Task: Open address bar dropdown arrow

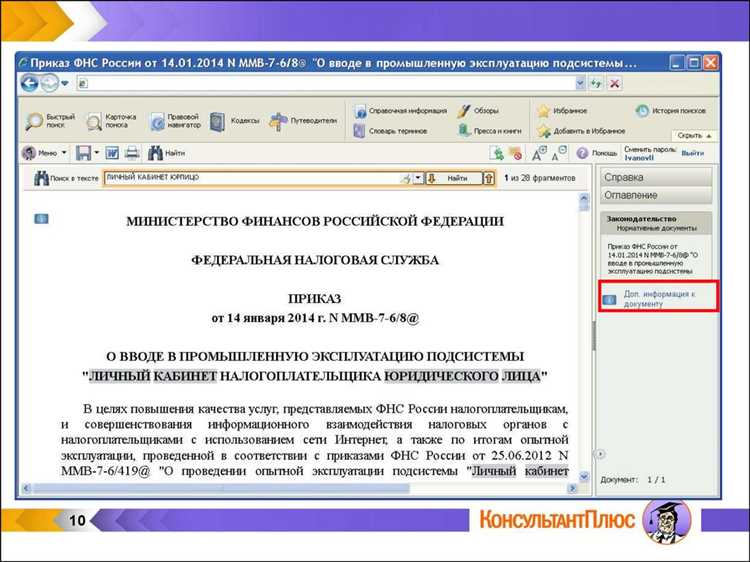Action: (580, 84)
